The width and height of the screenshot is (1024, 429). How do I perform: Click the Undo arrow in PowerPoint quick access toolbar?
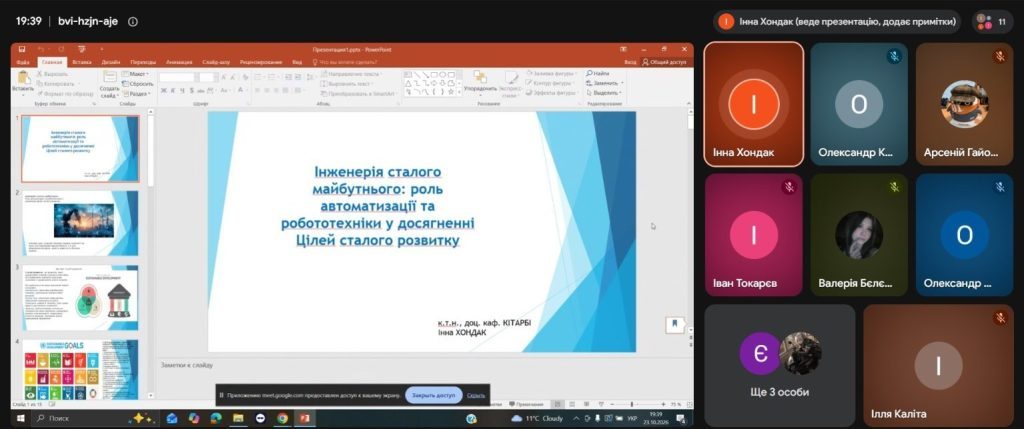click(x=40, y=49)
